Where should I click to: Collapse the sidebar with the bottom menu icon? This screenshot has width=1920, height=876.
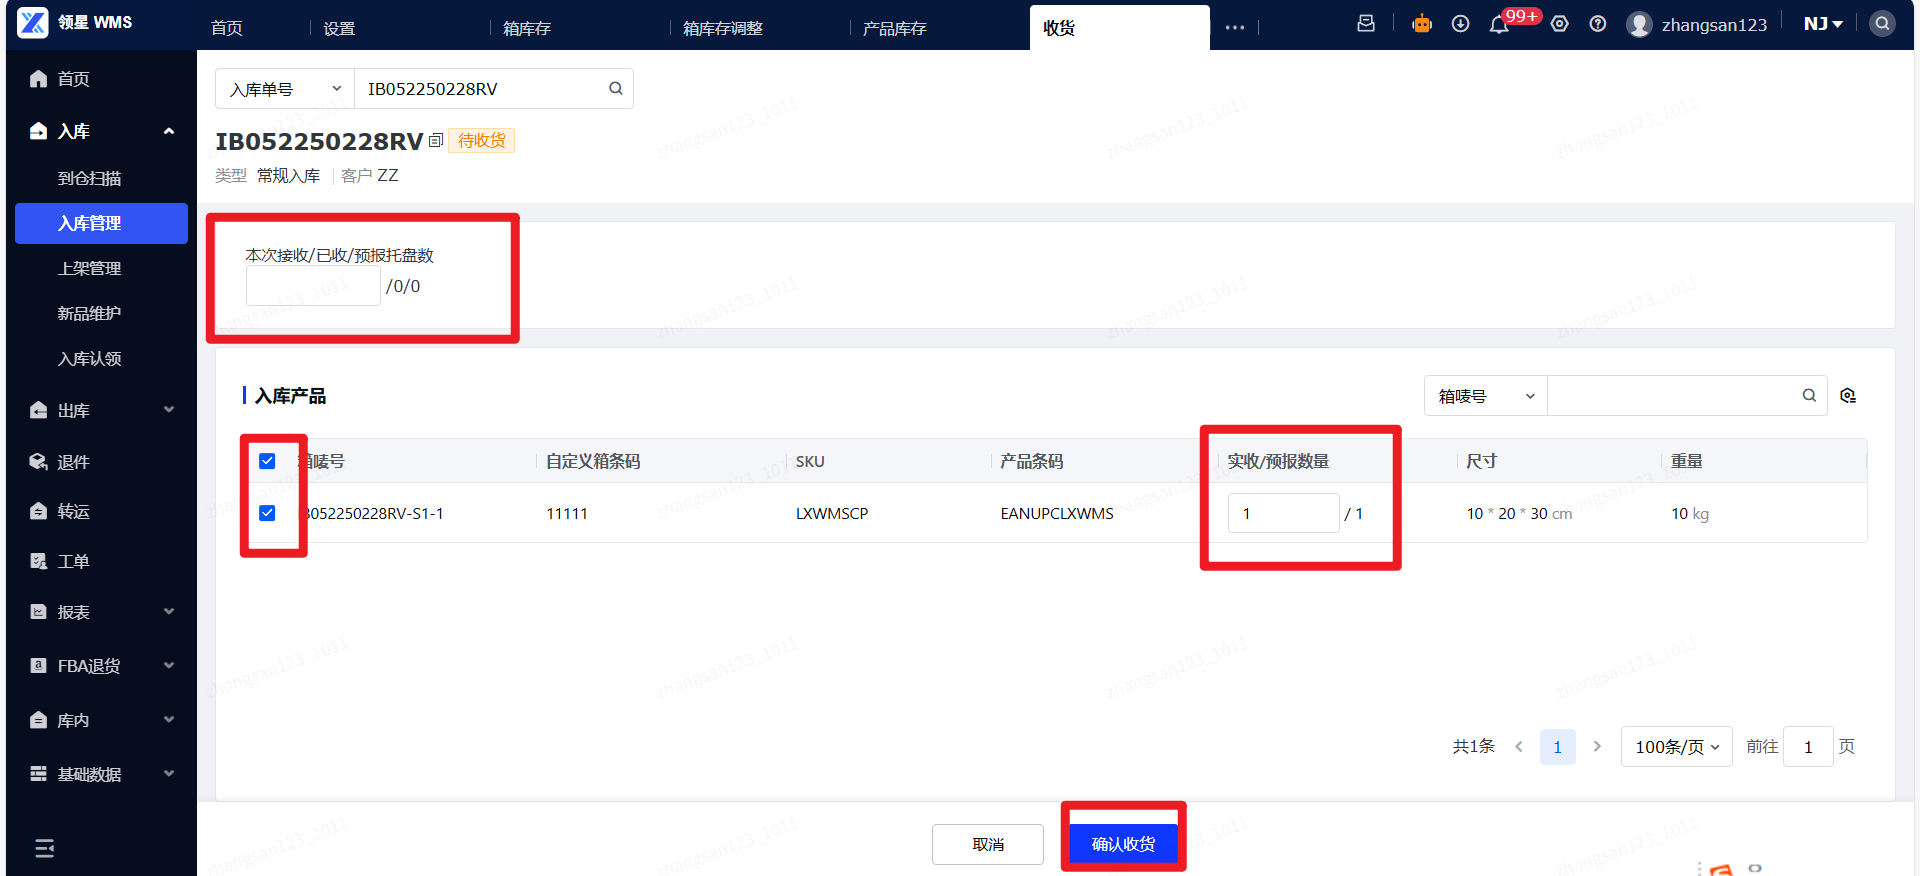tap(45, 848)
